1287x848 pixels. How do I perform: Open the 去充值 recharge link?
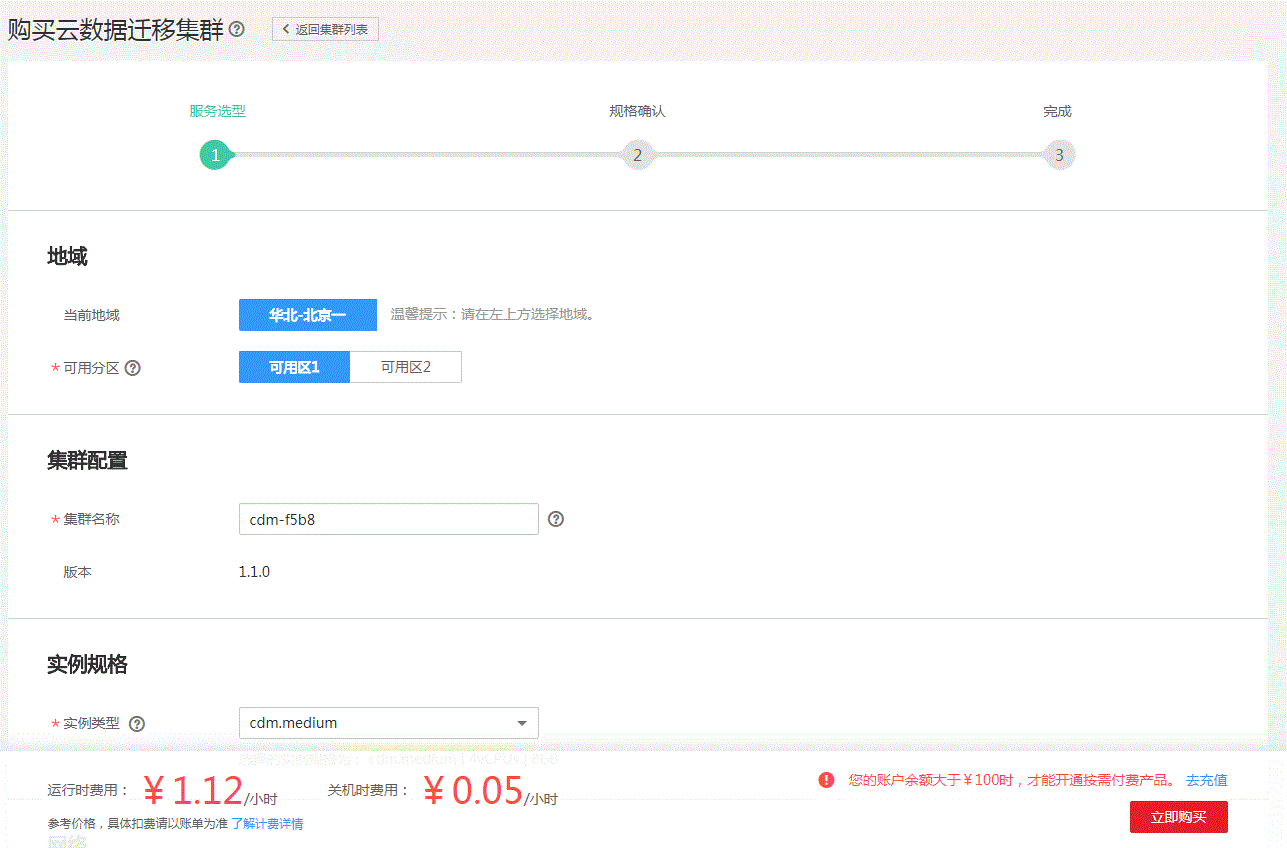(1206, 780)
